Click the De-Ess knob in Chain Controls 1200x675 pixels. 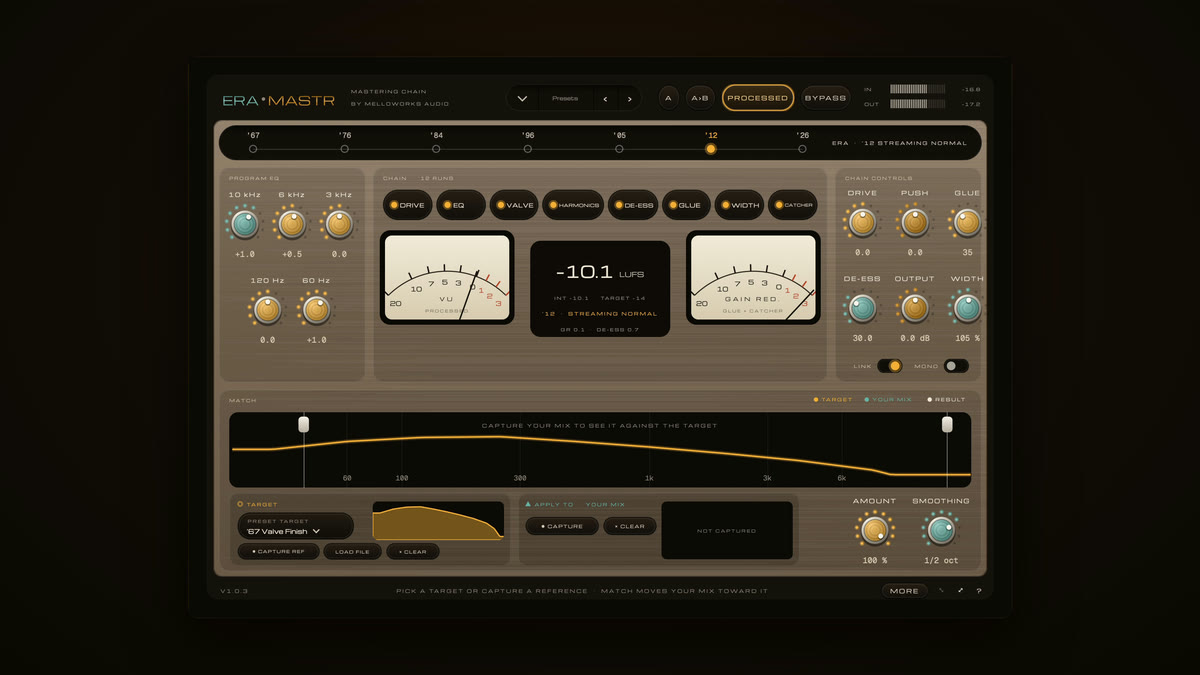[x=862, y=308]
